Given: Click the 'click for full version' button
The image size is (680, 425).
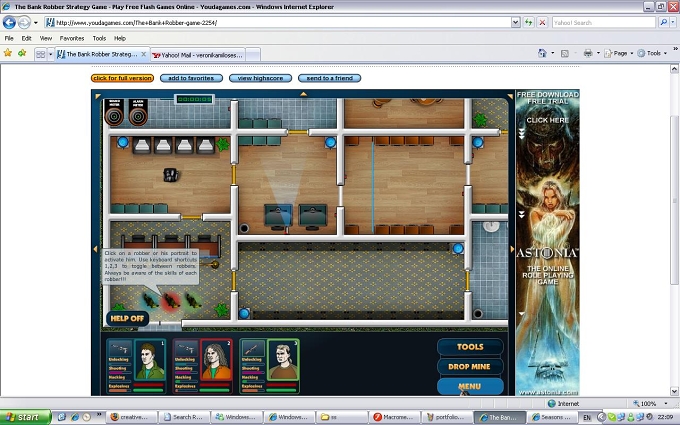Looking at the screenshot, I should pyautogui.click(x=122, y=78).
